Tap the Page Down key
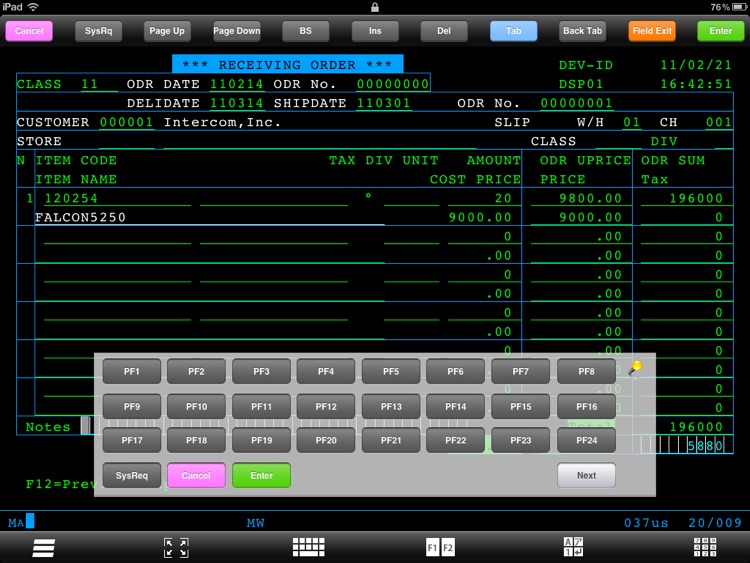This screenshot has height=563, width=750. pyautogui.click(x=237, y=31)
